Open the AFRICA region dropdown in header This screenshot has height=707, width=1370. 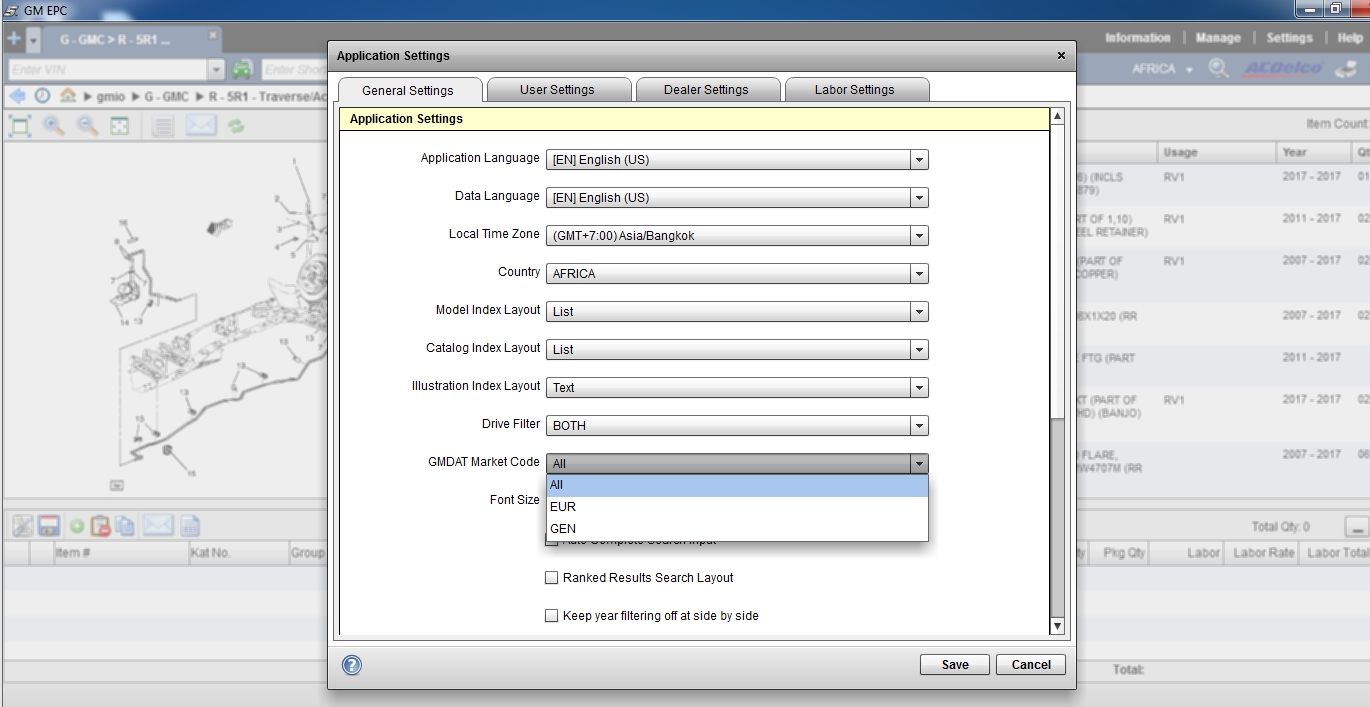point(1189,70)
